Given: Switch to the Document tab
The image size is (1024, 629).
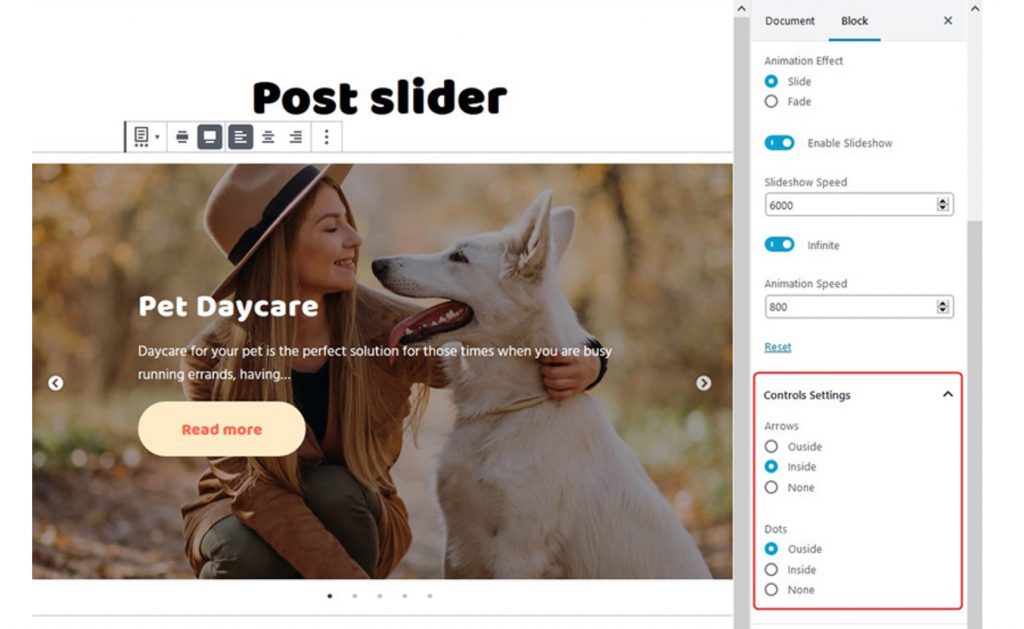Looking at the screenshot, I should [x=790, y=21].
